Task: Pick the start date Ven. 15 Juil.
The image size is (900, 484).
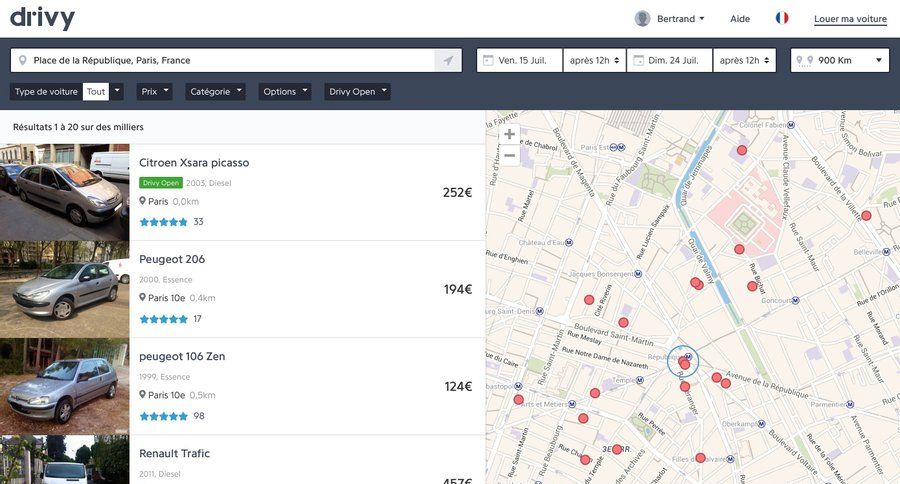Action: 519,60
